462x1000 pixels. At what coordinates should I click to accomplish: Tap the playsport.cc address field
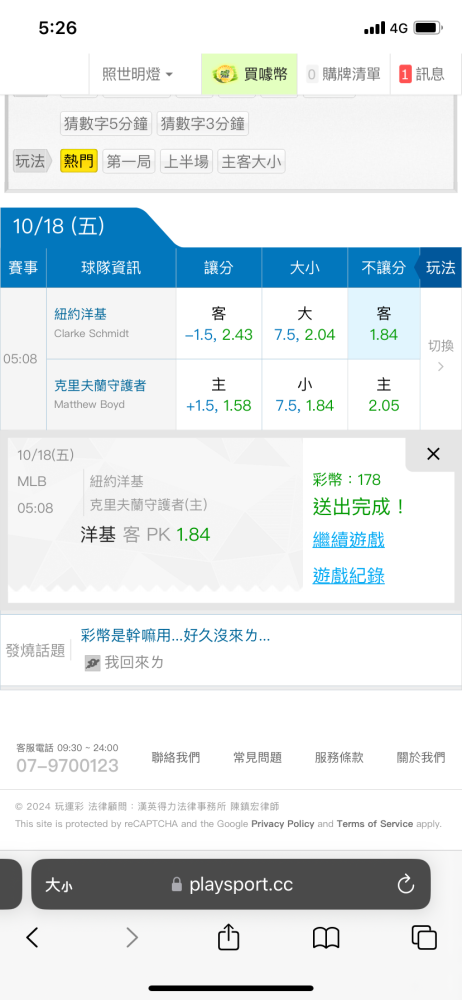[x=232, y=885]
